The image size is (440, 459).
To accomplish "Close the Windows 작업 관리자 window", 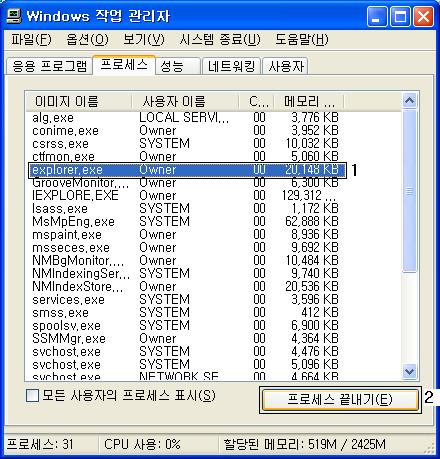I will click(423, 16).
